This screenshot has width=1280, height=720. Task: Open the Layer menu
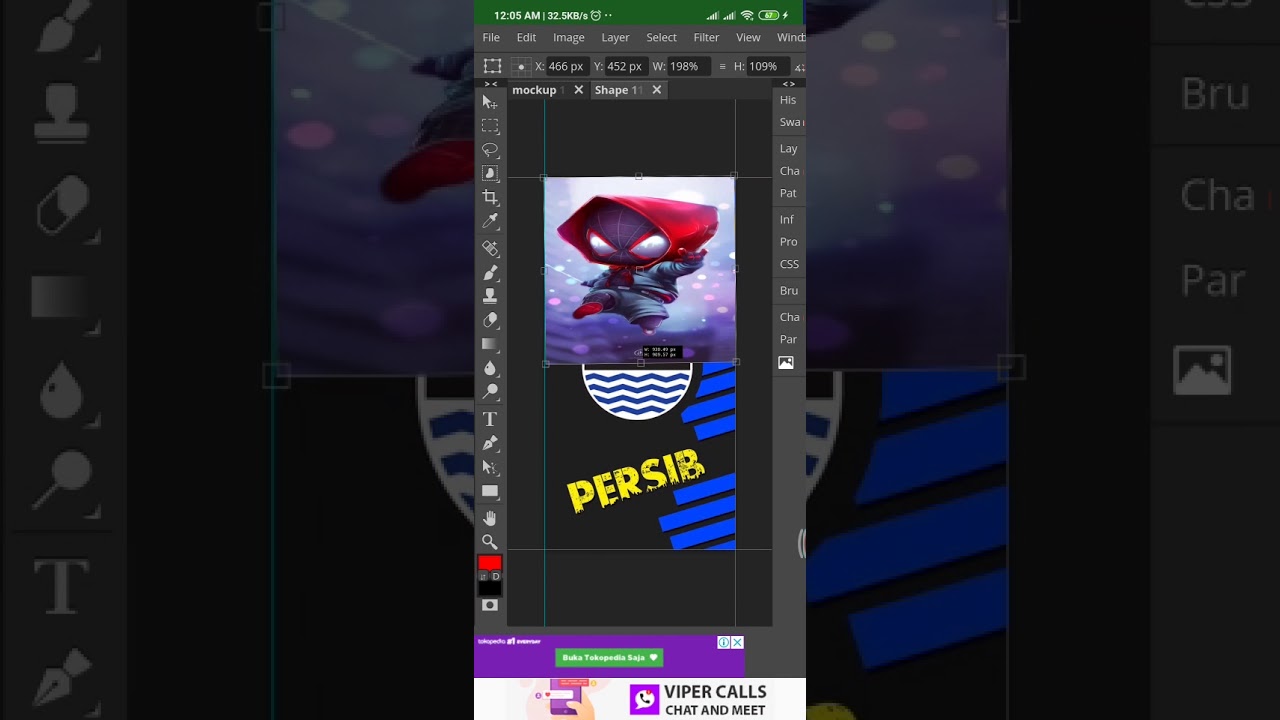615,37
